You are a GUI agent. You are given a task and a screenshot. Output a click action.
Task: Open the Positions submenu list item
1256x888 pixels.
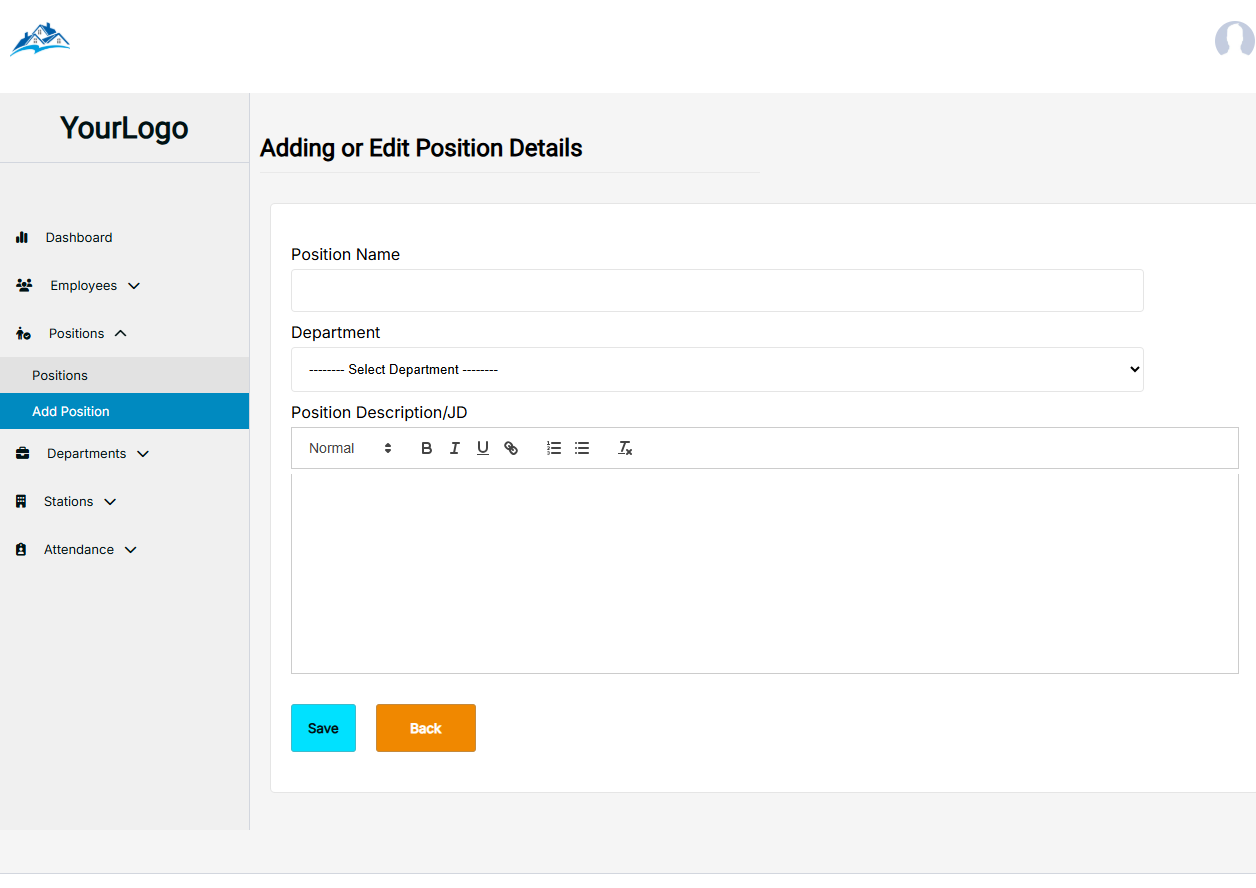point(60,375)
